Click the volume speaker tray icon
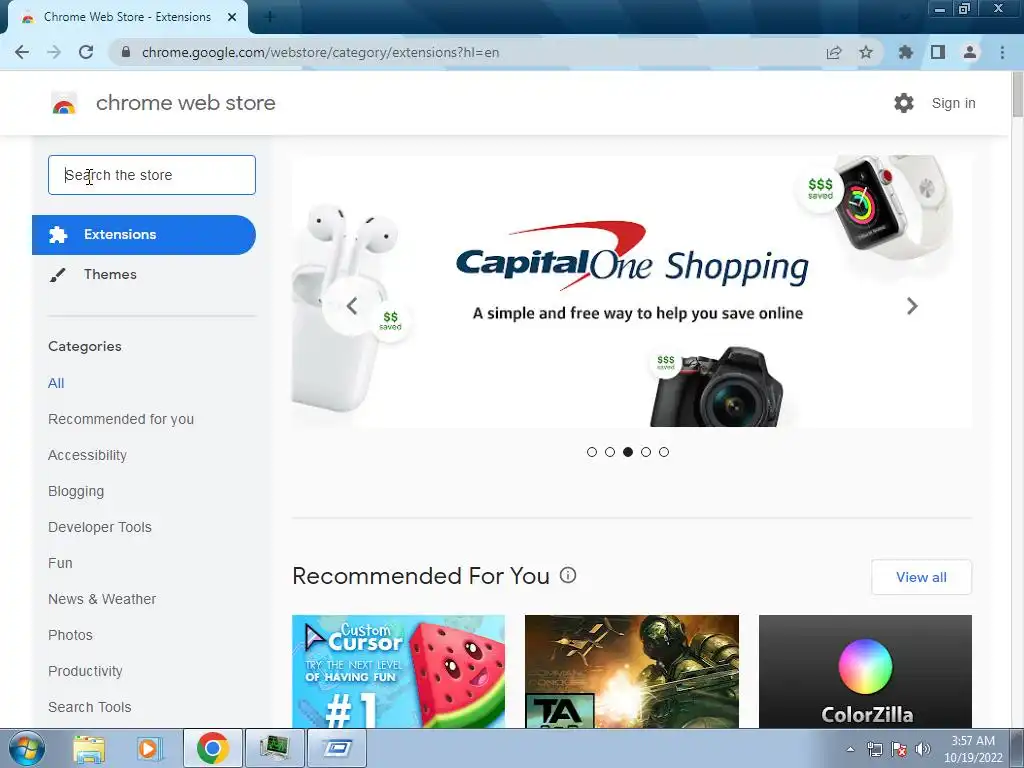Screen dimensions: 1024x768 point(923,749)
